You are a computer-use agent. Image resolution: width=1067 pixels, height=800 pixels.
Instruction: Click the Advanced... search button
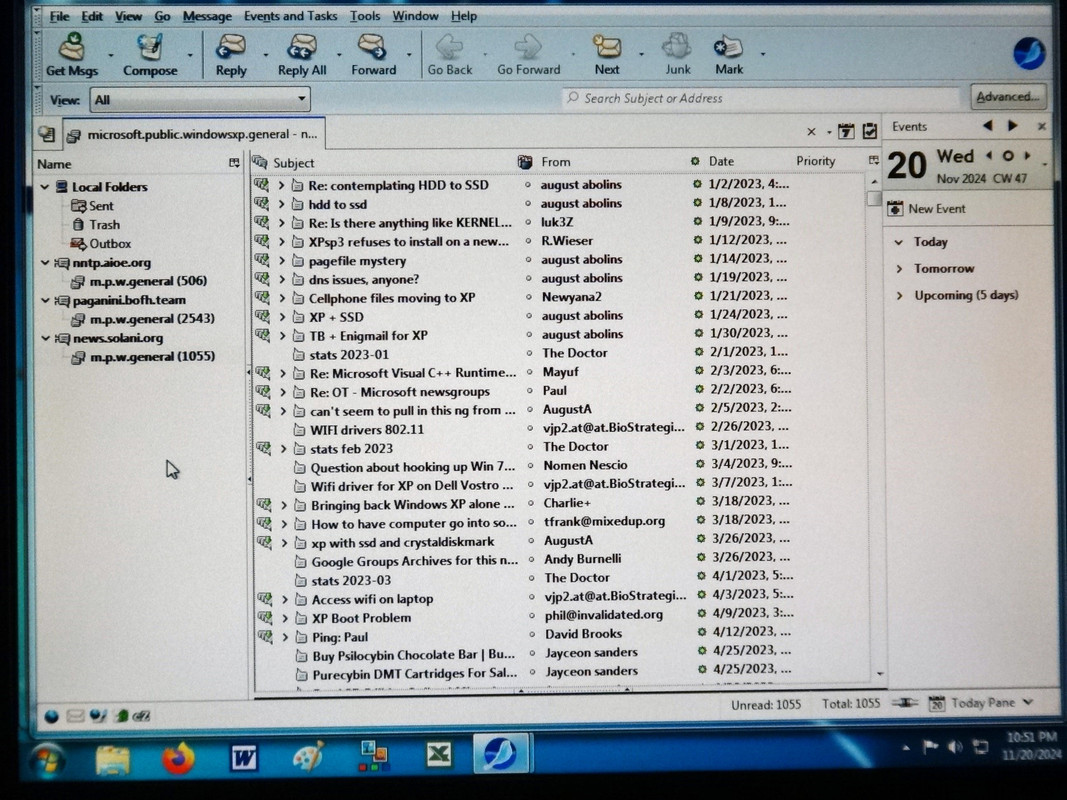pyautogui.click(x=1008, y=97)
